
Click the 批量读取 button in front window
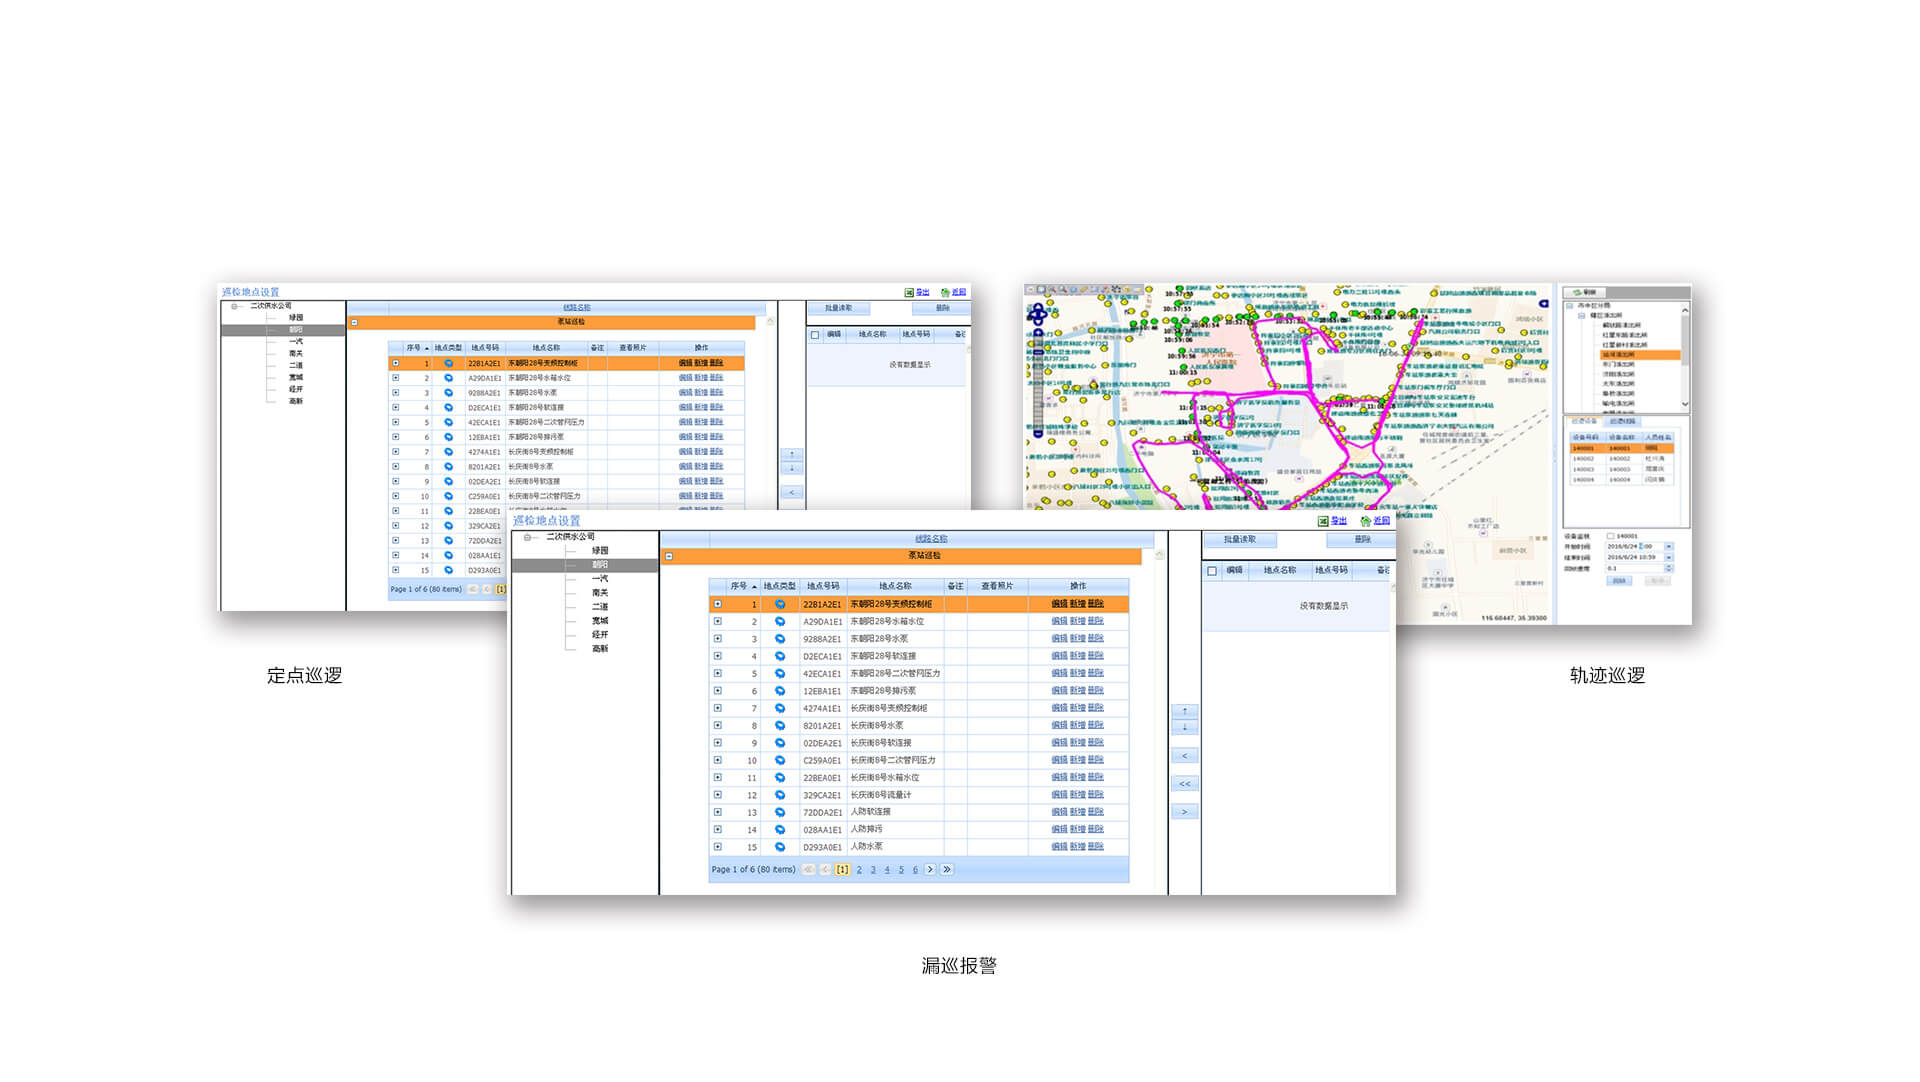1240,540
